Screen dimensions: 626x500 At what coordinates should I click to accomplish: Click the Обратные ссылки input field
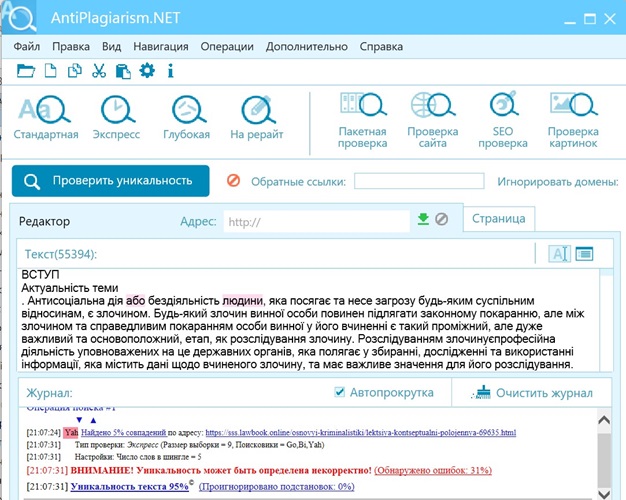419,181
